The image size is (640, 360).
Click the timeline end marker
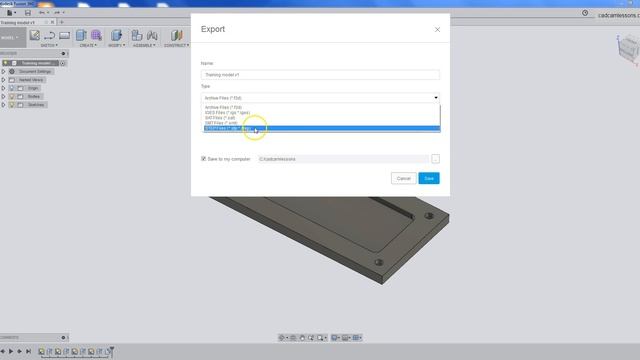click(111, 351)
